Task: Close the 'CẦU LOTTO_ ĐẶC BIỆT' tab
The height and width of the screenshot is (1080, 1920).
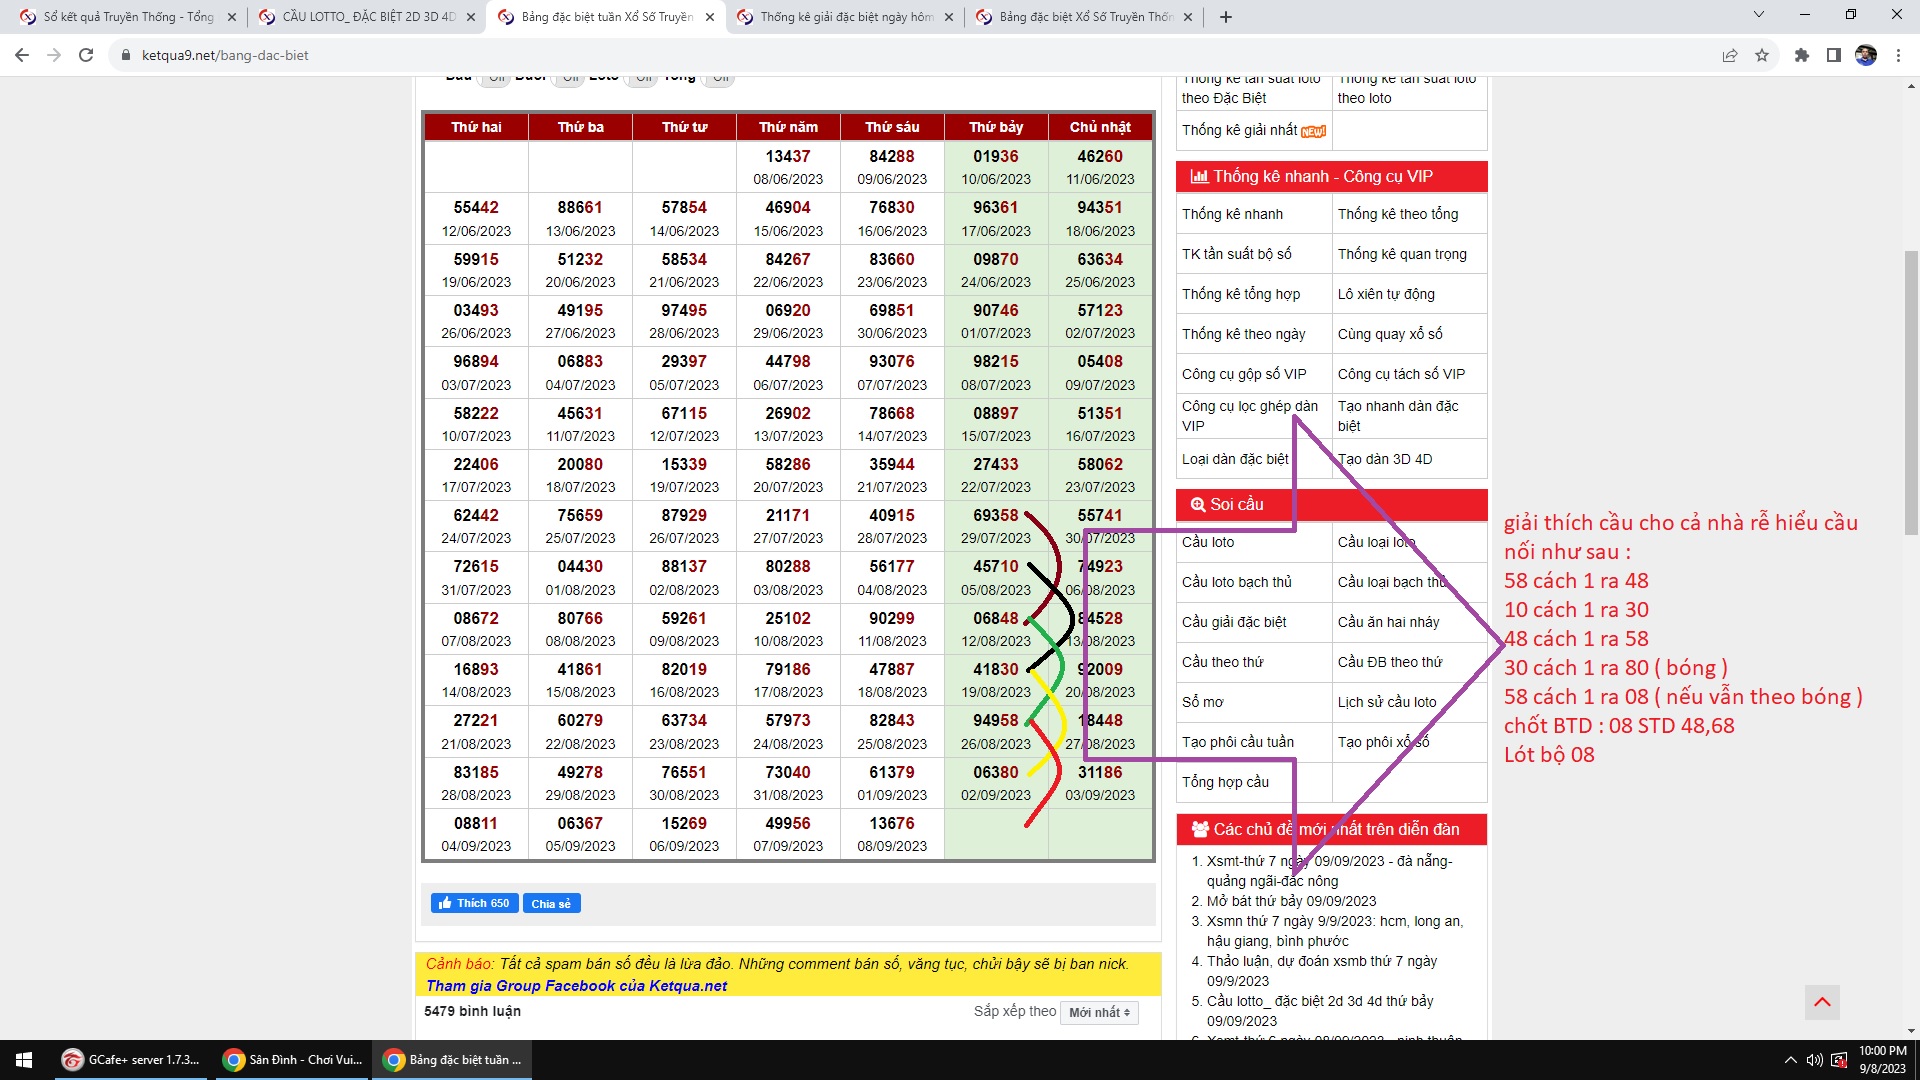Action: click(x=470, y=17)
